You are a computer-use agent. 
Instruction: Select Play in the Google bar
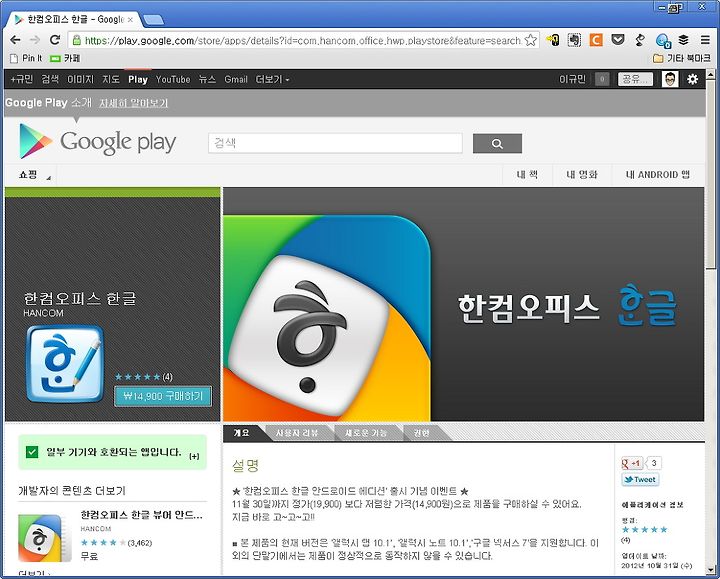click(138, 79)
